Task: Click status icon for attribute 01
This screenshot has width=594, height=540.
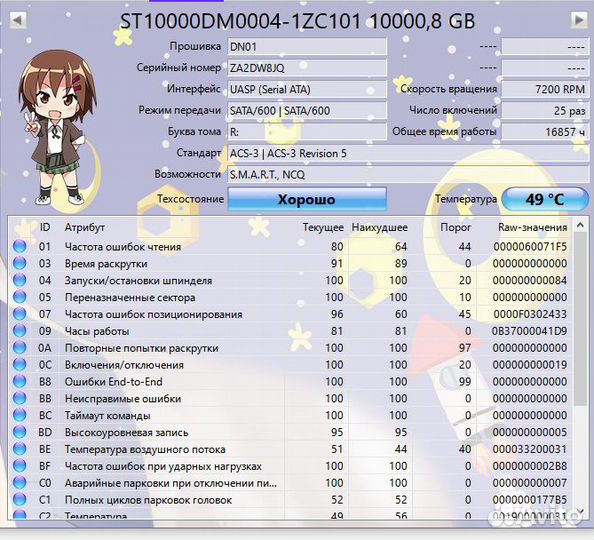Action: click(x=20, y=246)
